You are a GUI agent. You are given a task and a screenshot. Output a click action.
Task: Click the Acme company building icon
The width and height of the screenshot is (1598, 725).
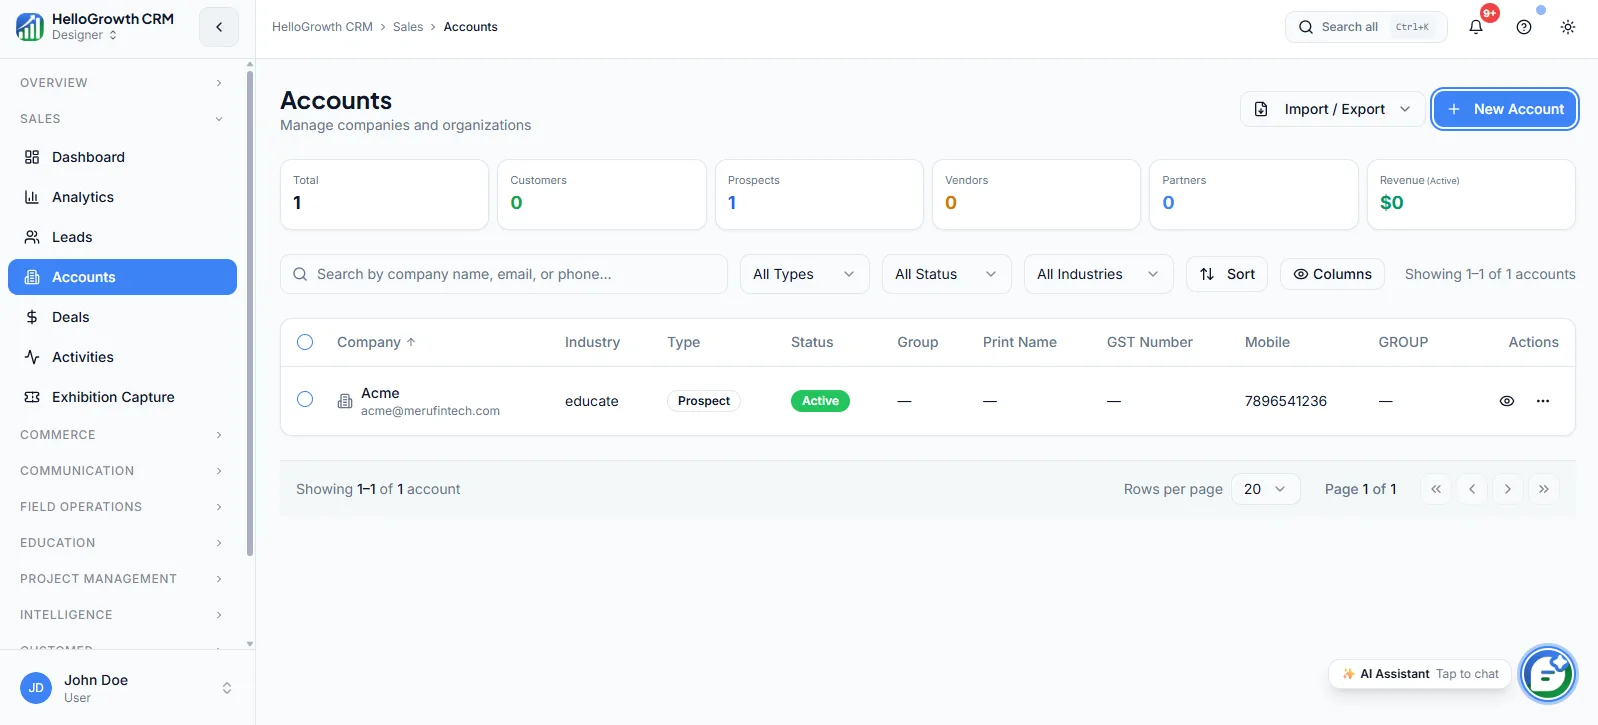point(345,401)
